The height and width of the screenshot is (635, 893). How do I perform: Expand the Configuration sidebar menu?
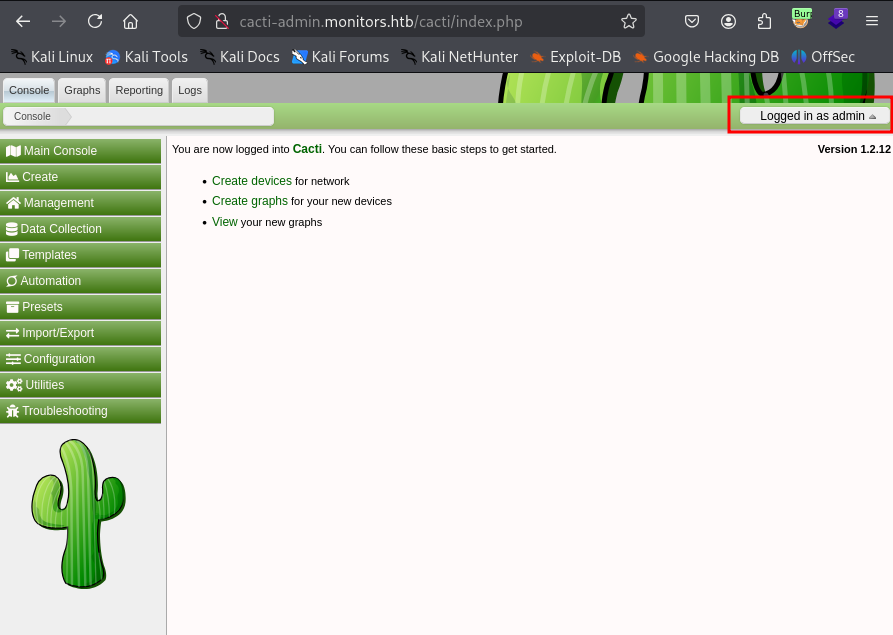(x=80, y=359)
